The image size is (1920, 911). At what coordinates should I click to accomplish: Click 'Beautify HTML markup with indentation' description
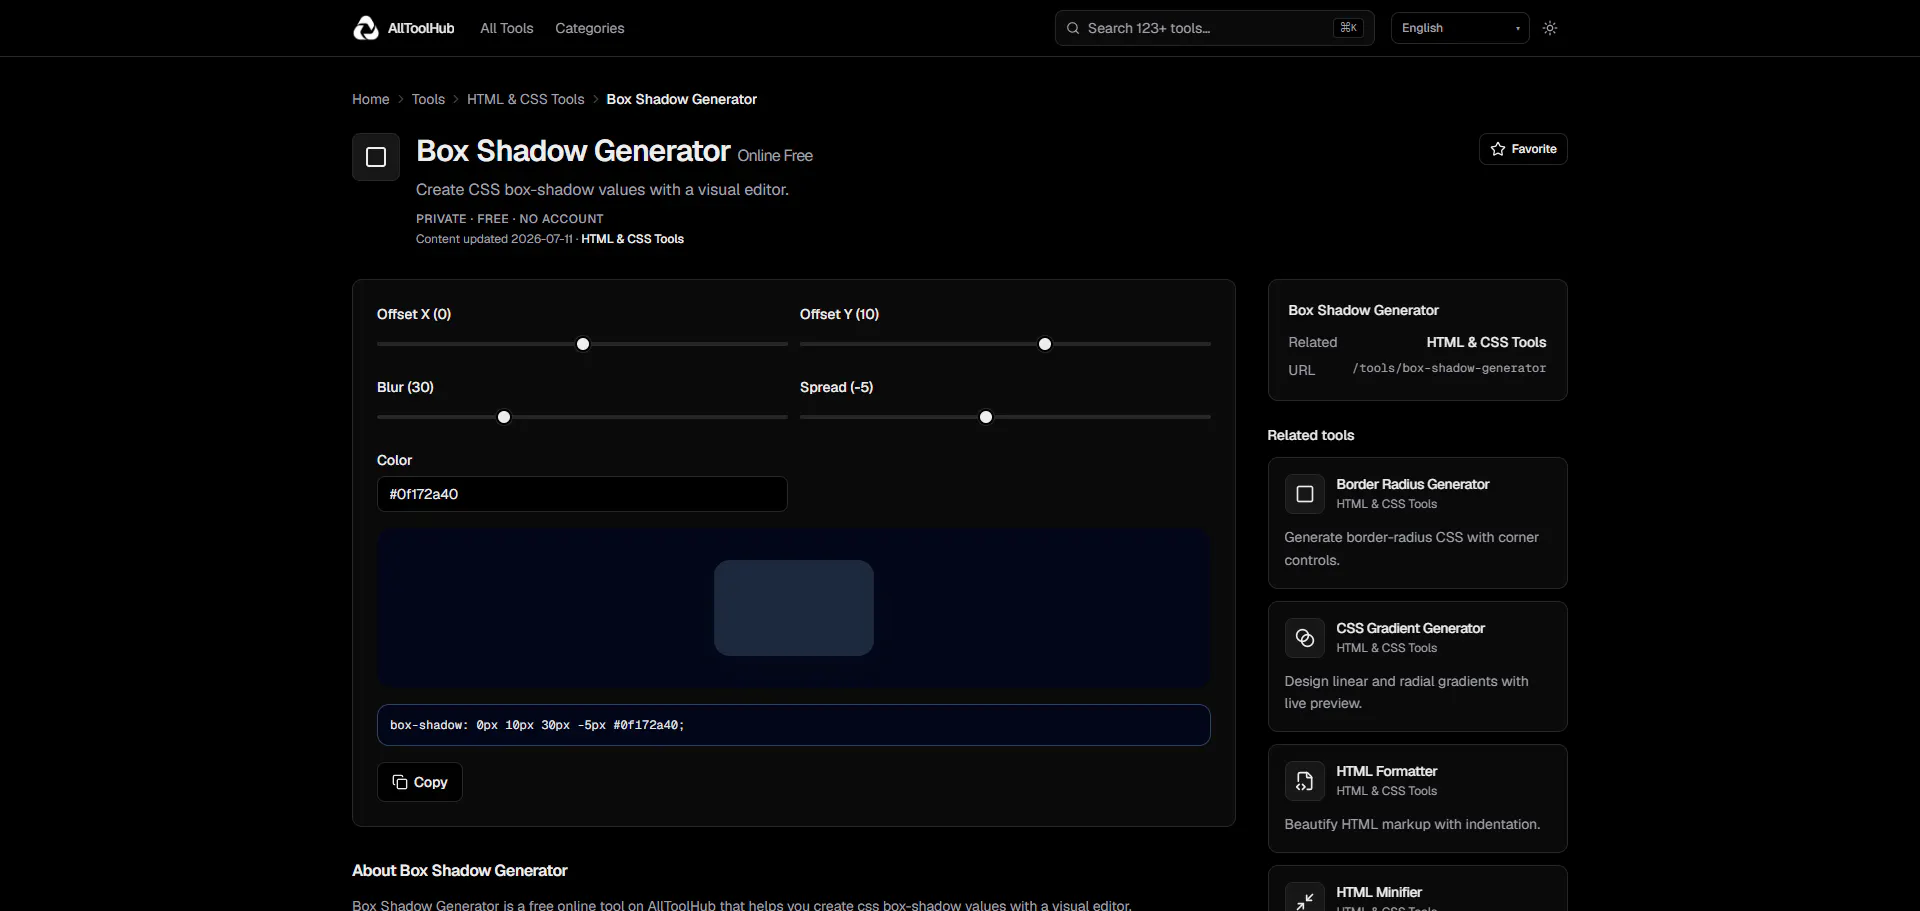tap(1412, 824)
